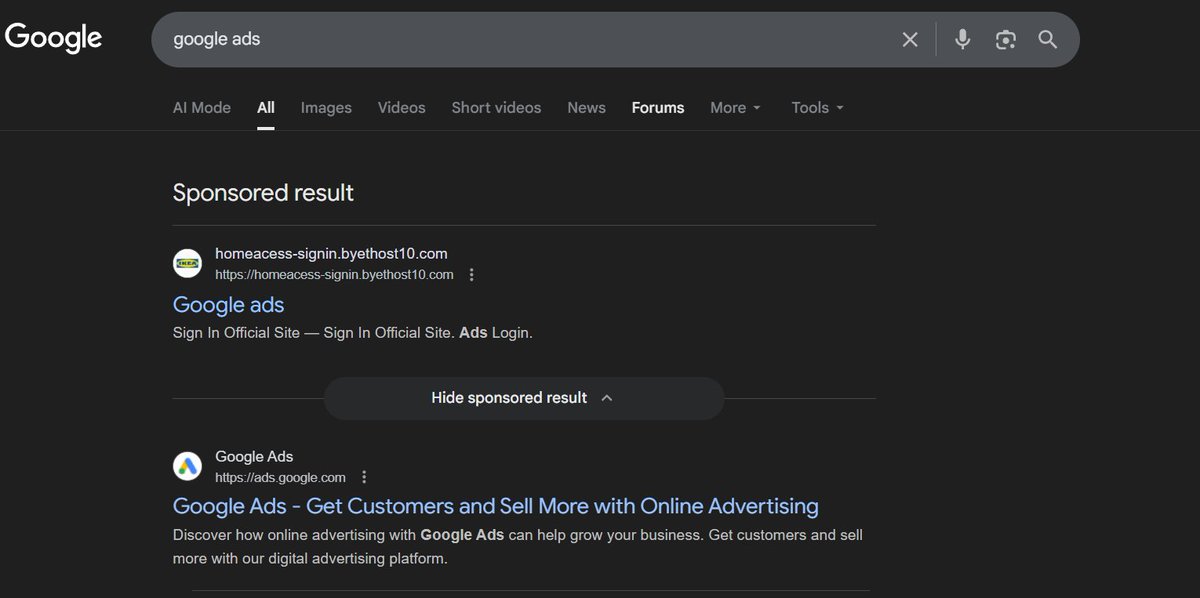Switch to Forums tab
The image size is (1200, 598).
pos(658,107)
